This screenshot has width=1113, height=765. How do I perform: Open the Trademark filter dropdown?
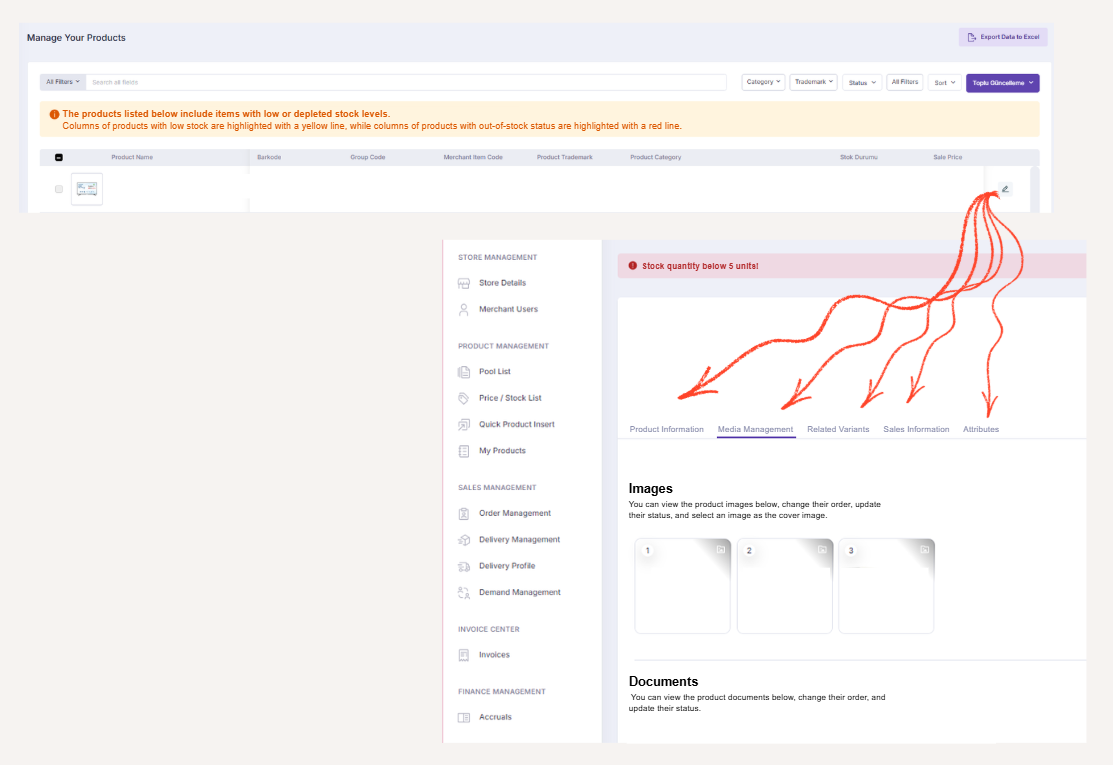(813, 82)
